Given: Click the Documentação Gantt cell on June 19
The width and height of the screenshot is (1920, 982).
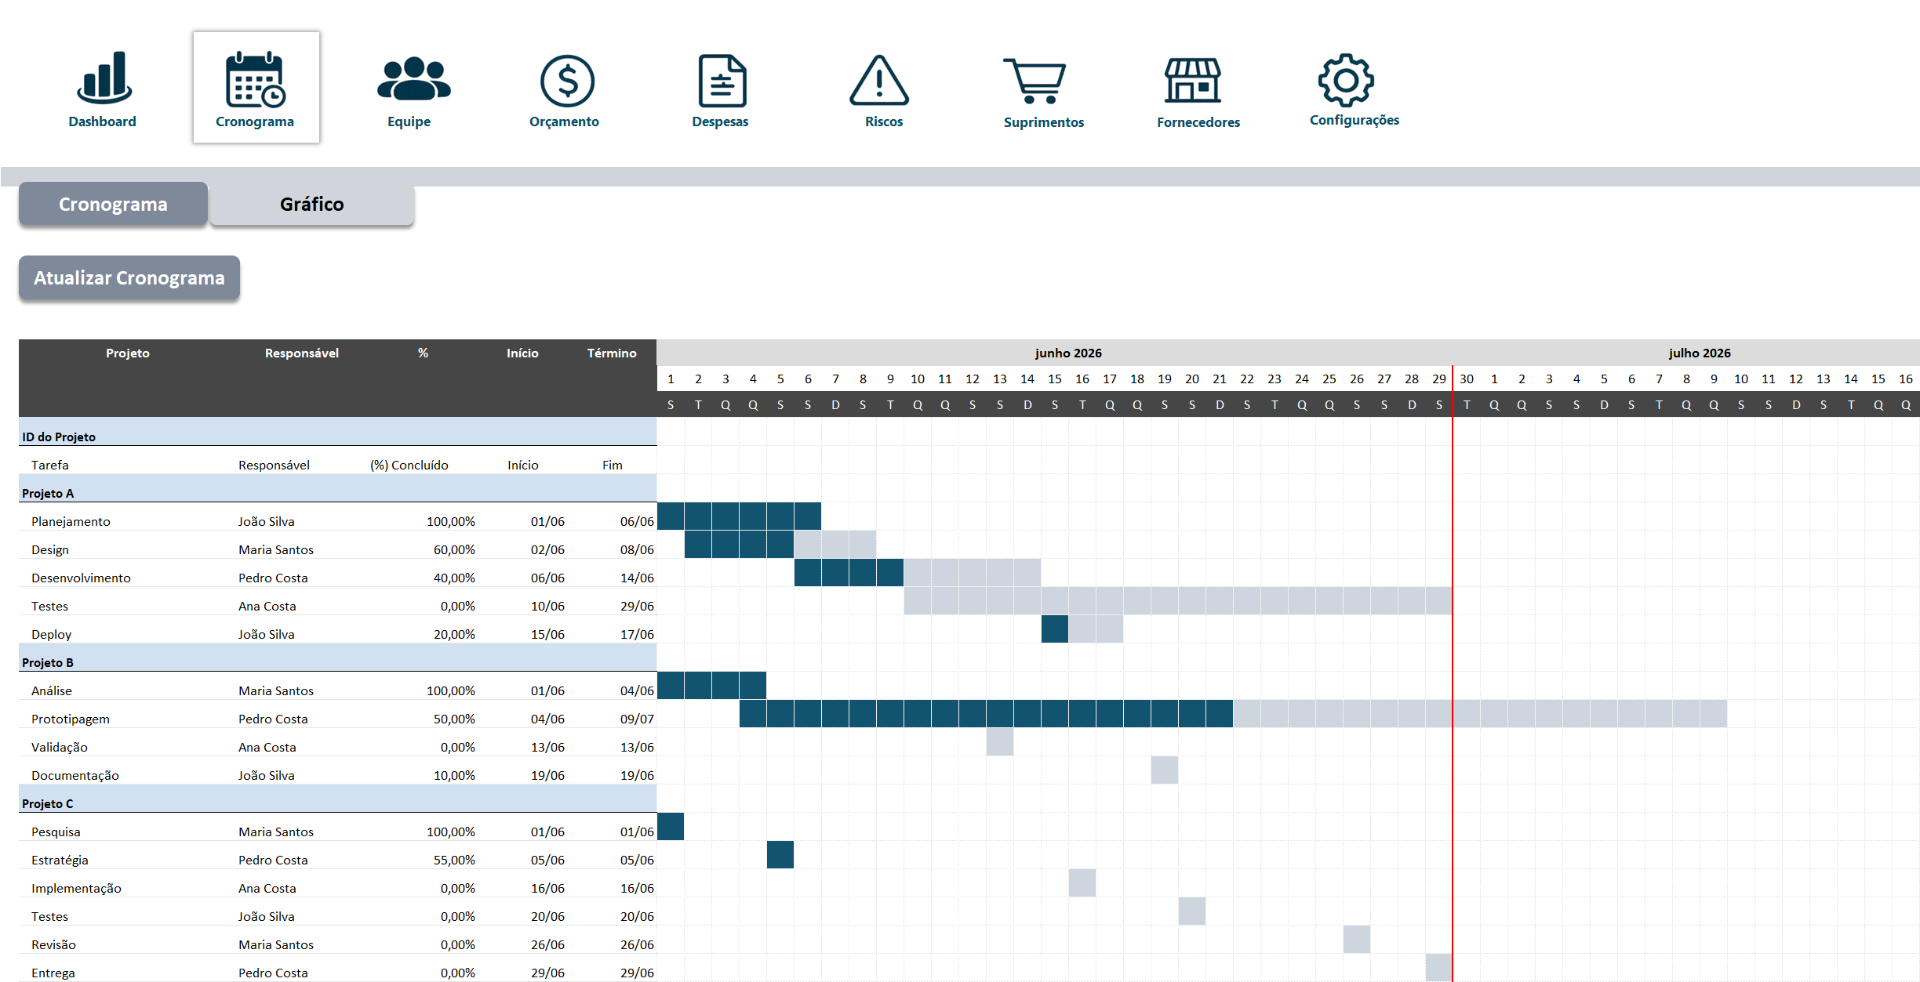Looking at the screenshot, I should point(1165,770).
